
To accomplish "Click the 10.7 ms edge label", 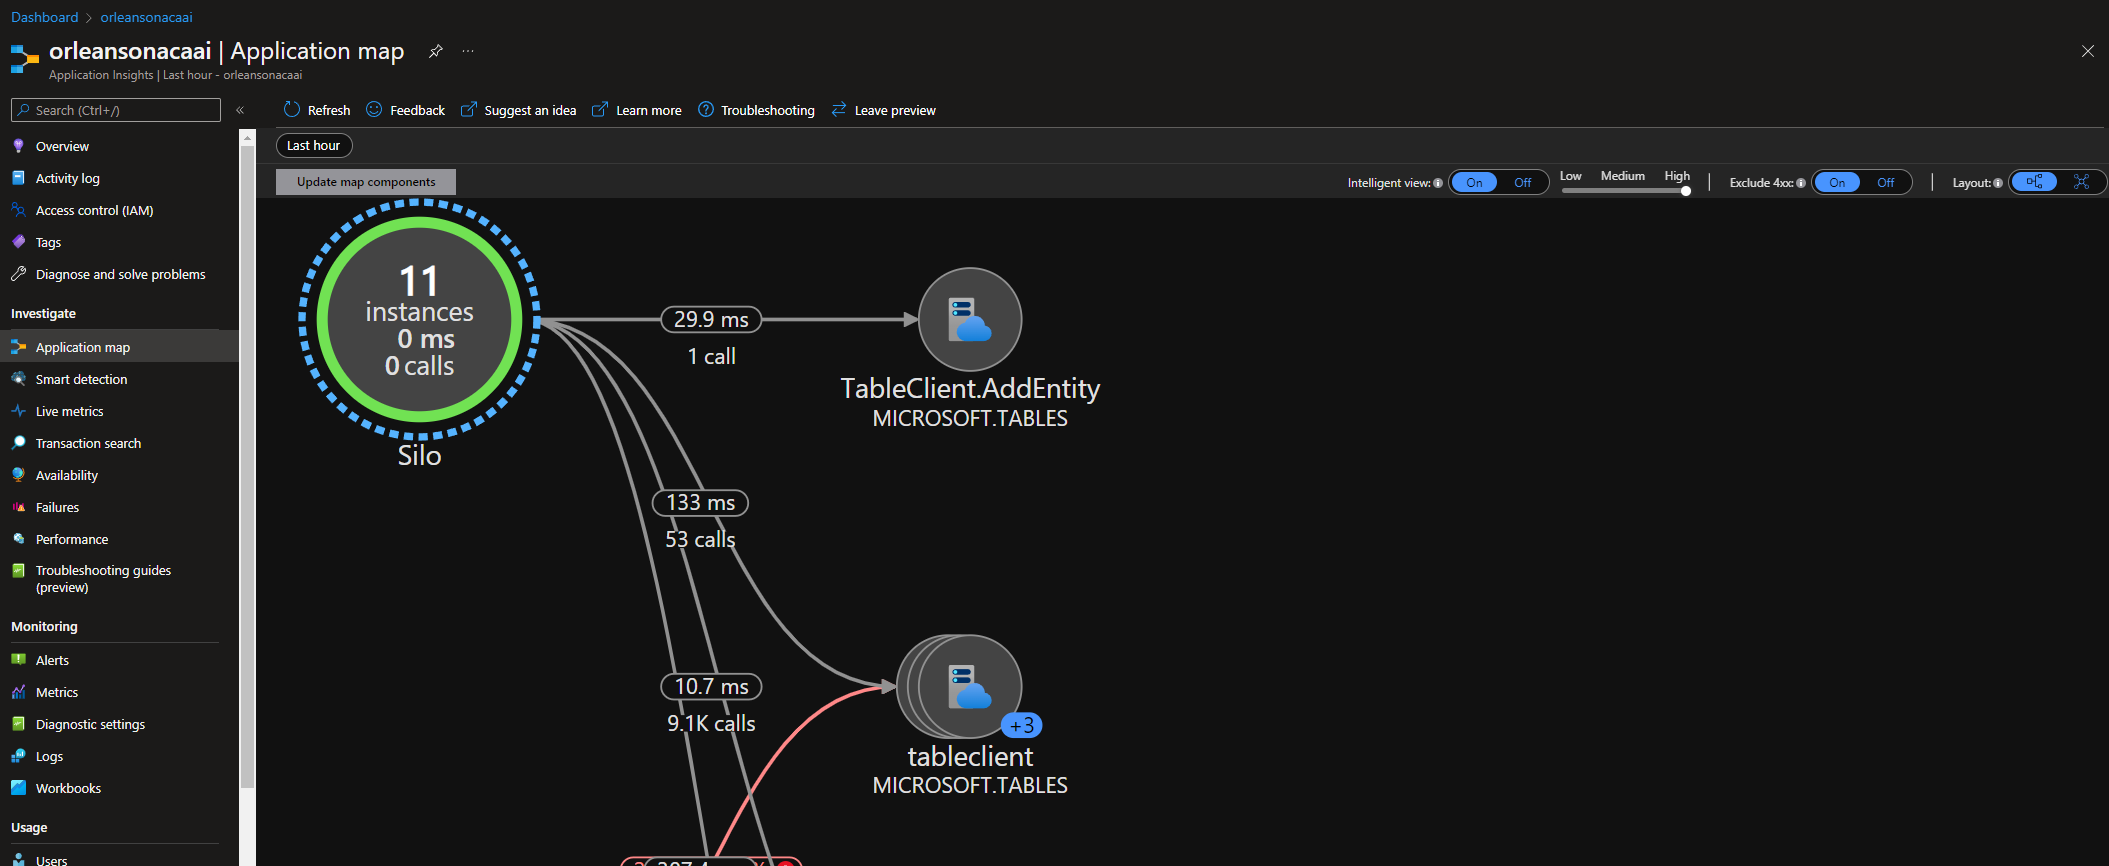I will 711,686.
